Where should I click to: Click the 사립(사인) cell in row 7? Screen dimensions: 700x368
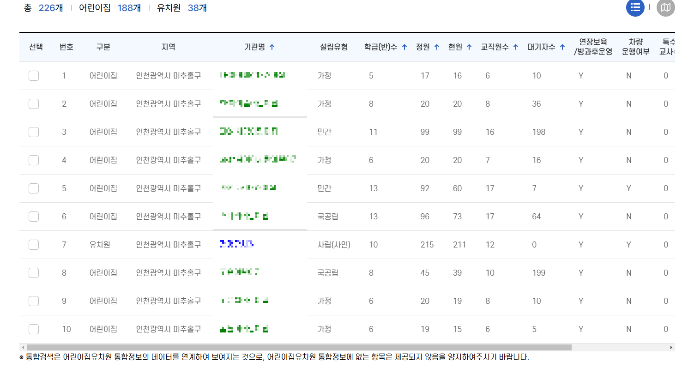pyautogui.click(x=334, y=244)
